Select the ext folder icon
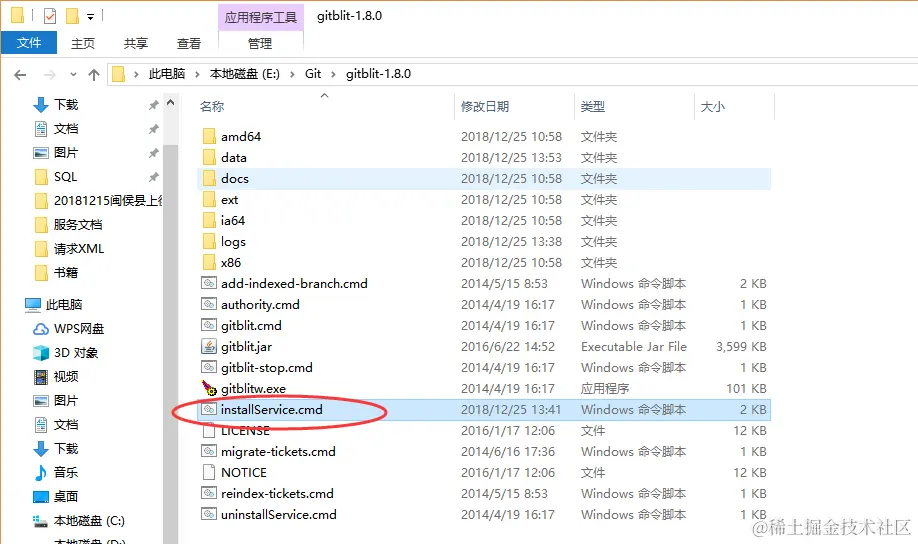Image resolution: width=918 pixels, height=544 pixels. point(209,200)
